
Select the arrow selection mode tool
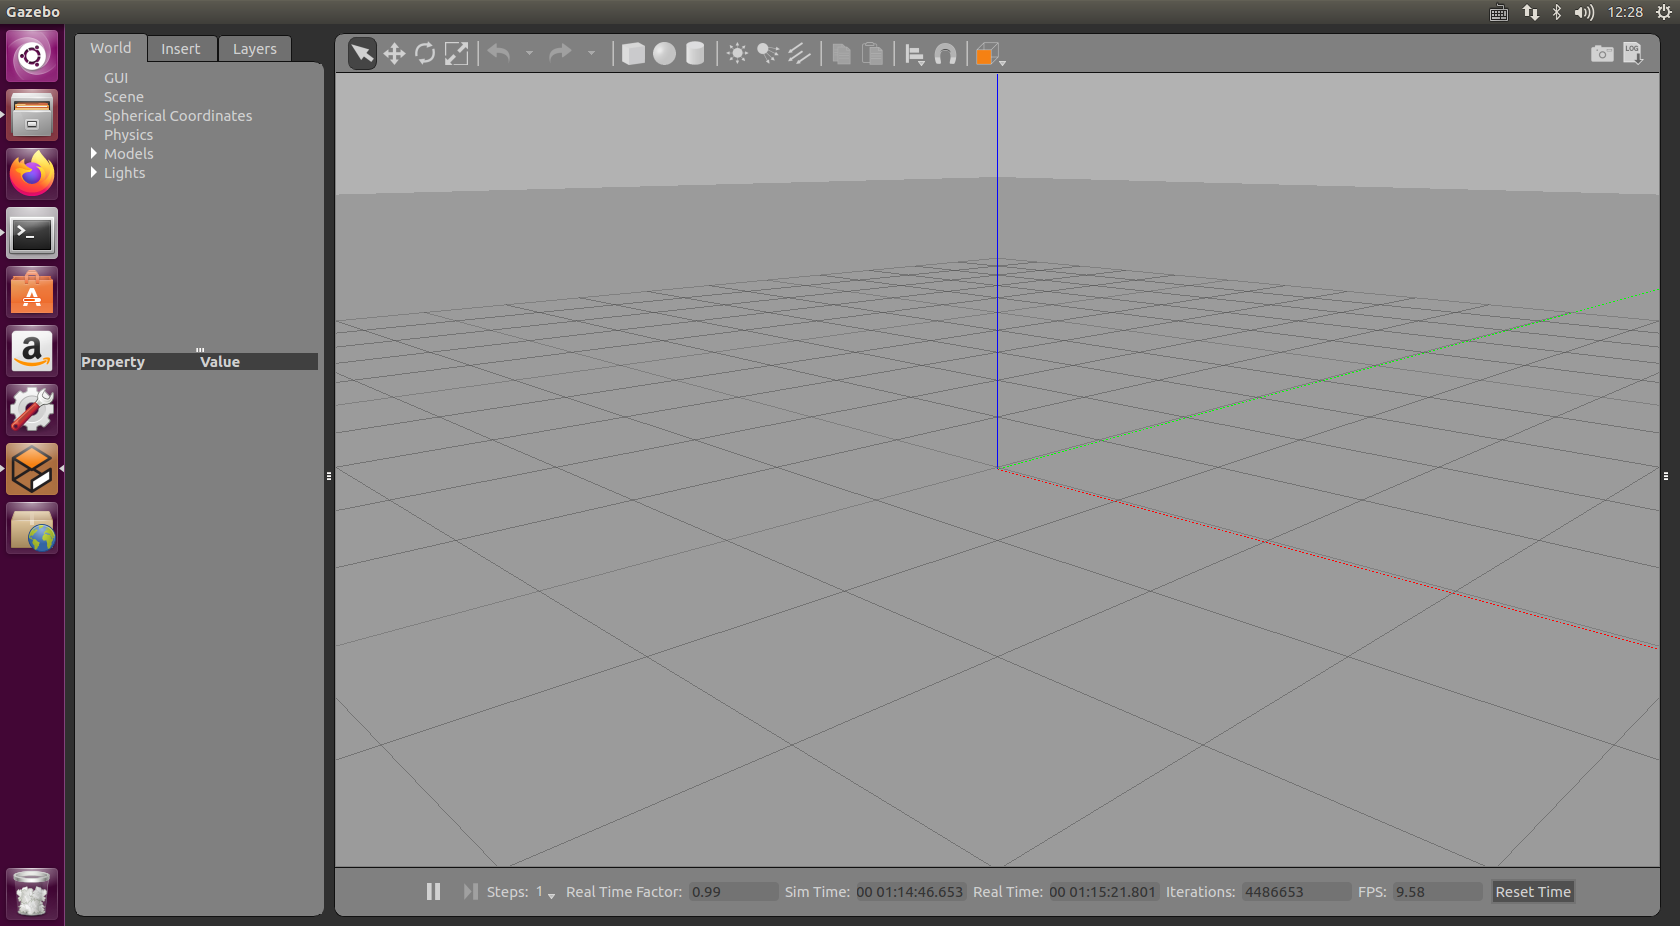click(x=362, y=53)
